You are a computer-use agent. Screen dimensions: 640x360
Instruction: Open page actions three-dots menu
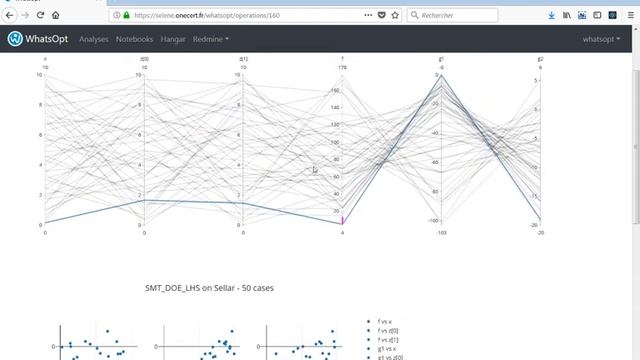pyautogui.click(x=368, y=15)
